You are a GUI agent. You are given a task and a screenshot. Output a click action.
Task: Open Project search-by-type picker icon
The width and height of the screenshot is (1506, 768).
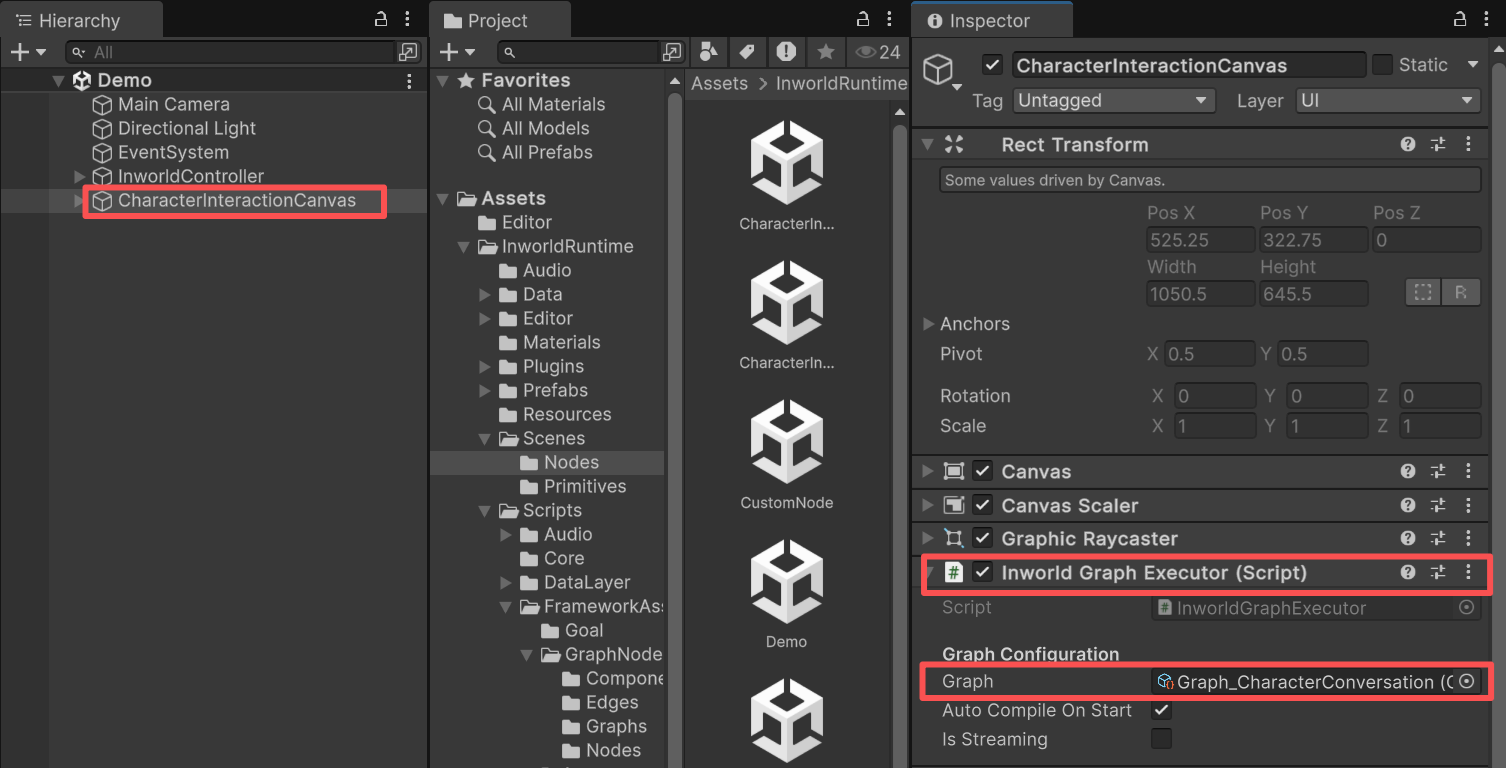click(673, 52)
